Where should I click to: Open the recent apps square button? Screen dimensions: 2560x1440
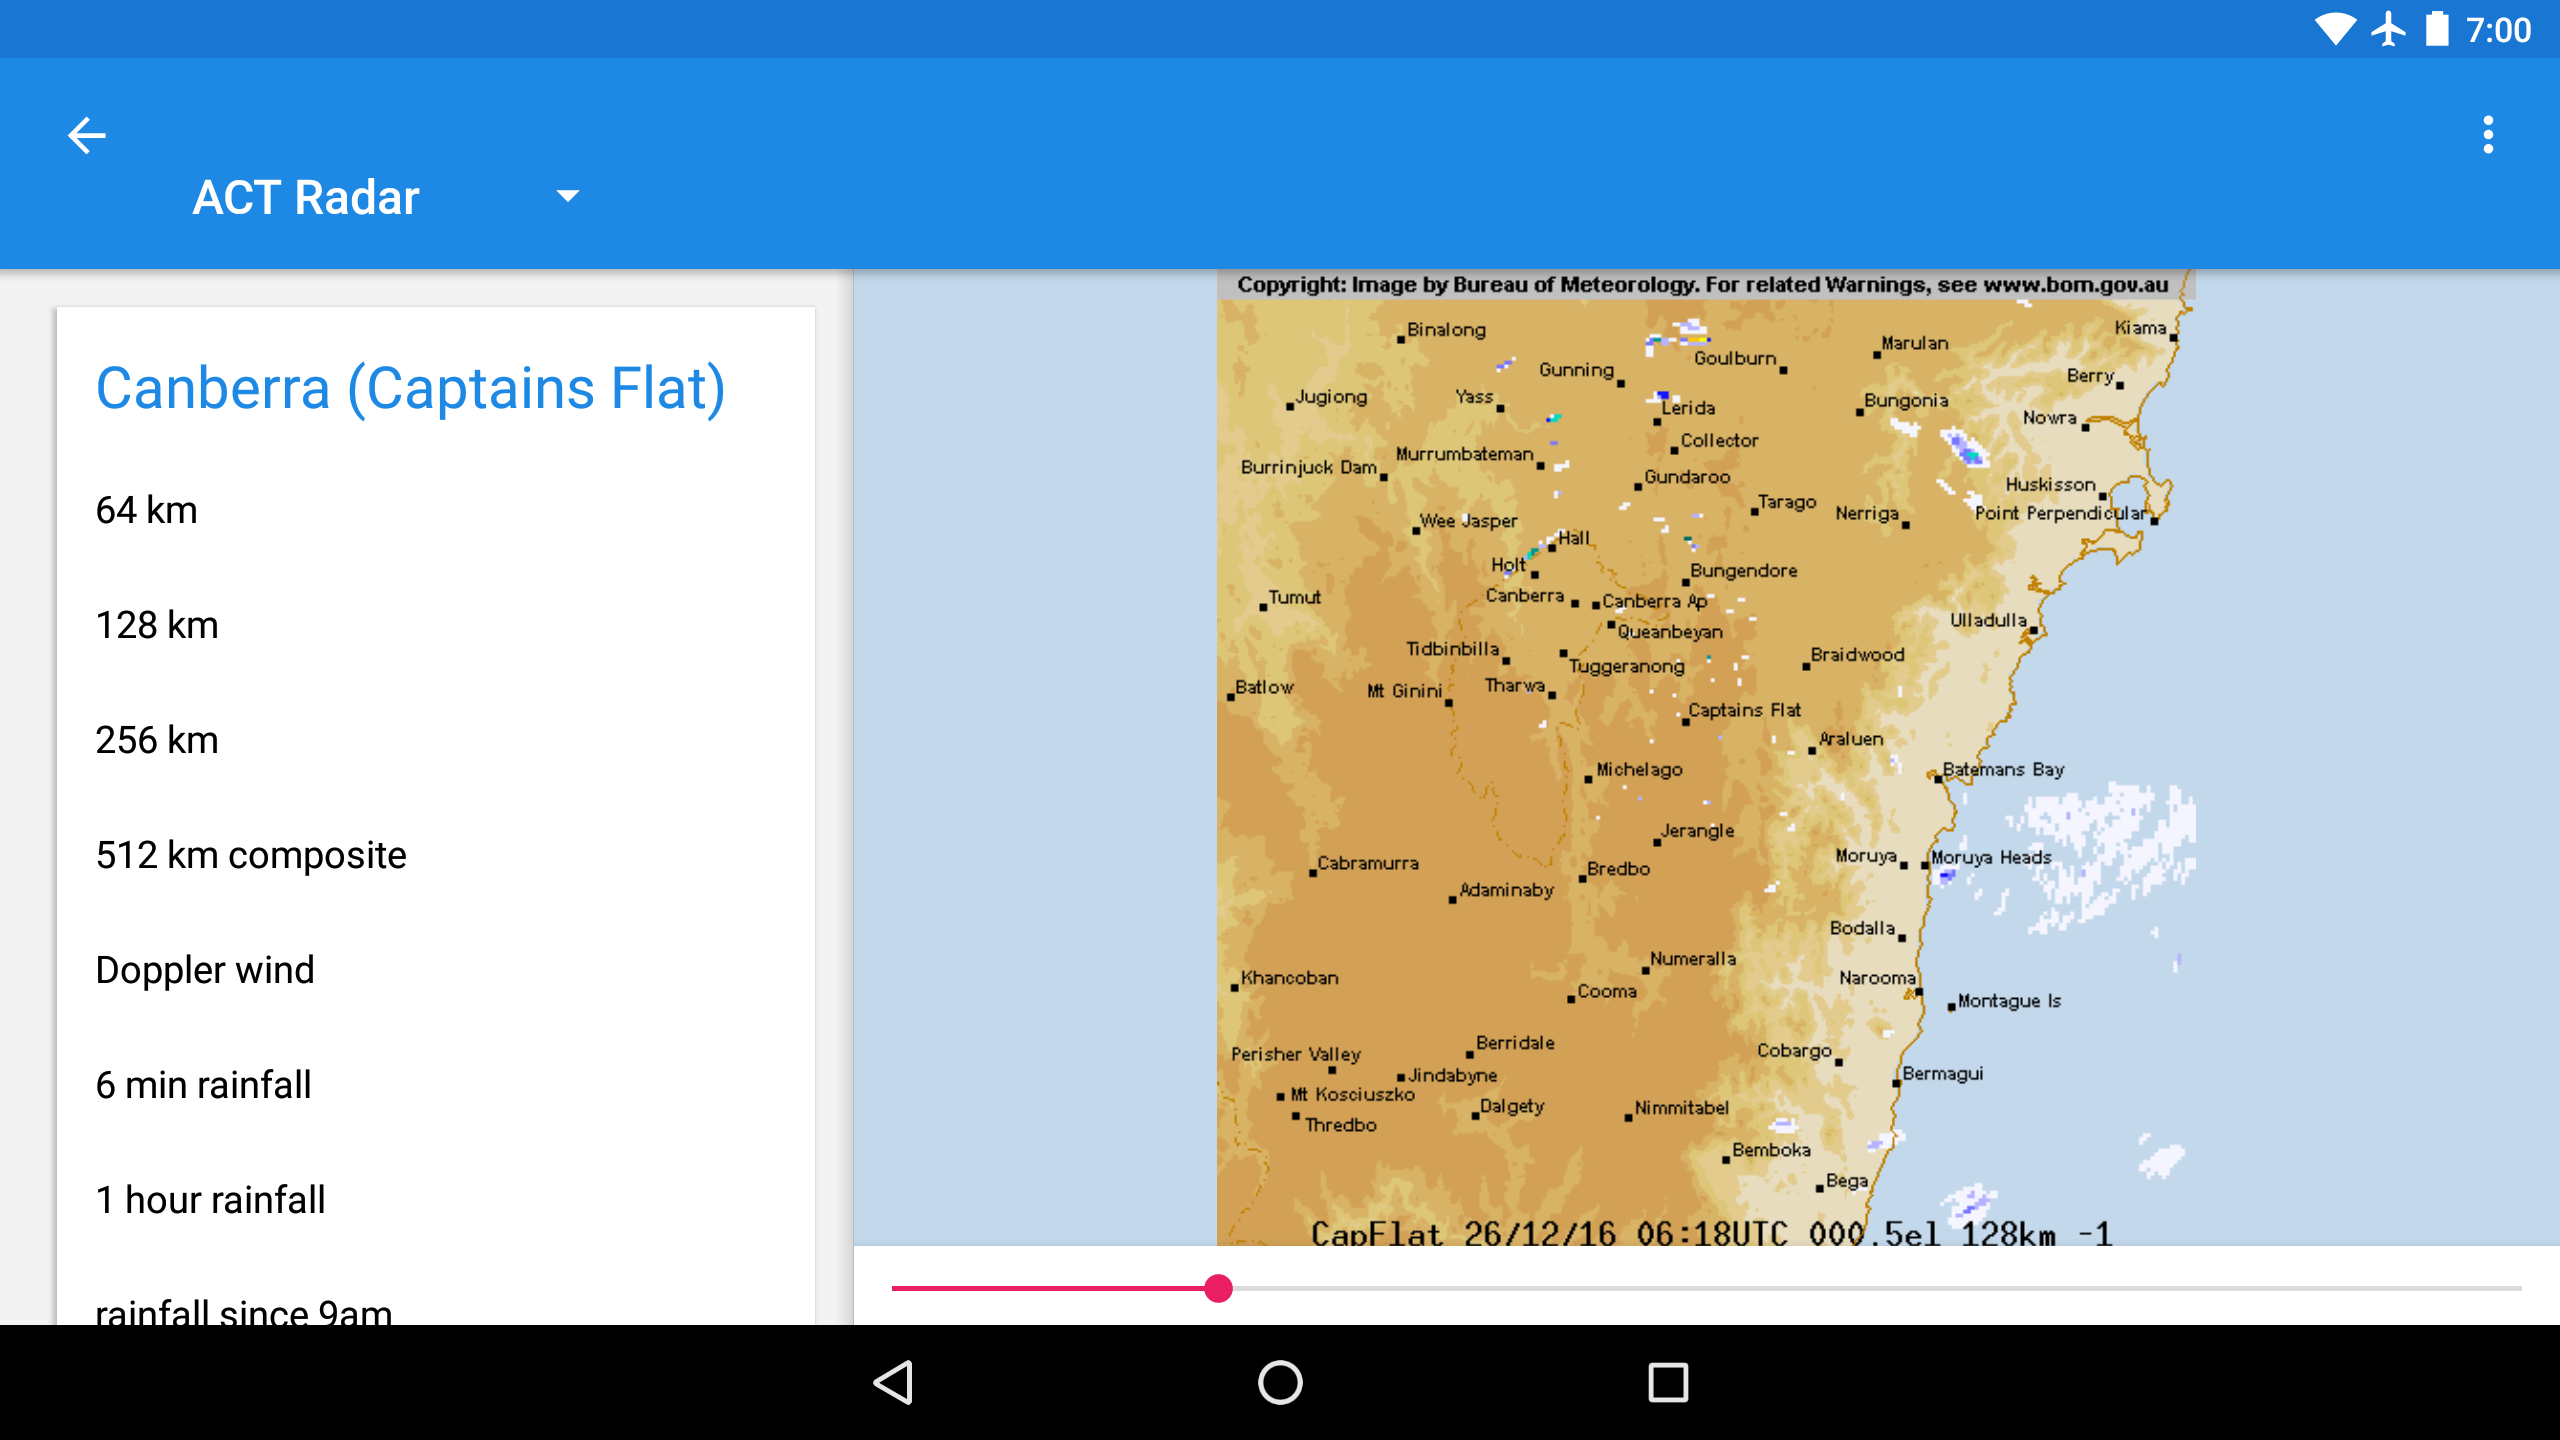(1667, 1383)
